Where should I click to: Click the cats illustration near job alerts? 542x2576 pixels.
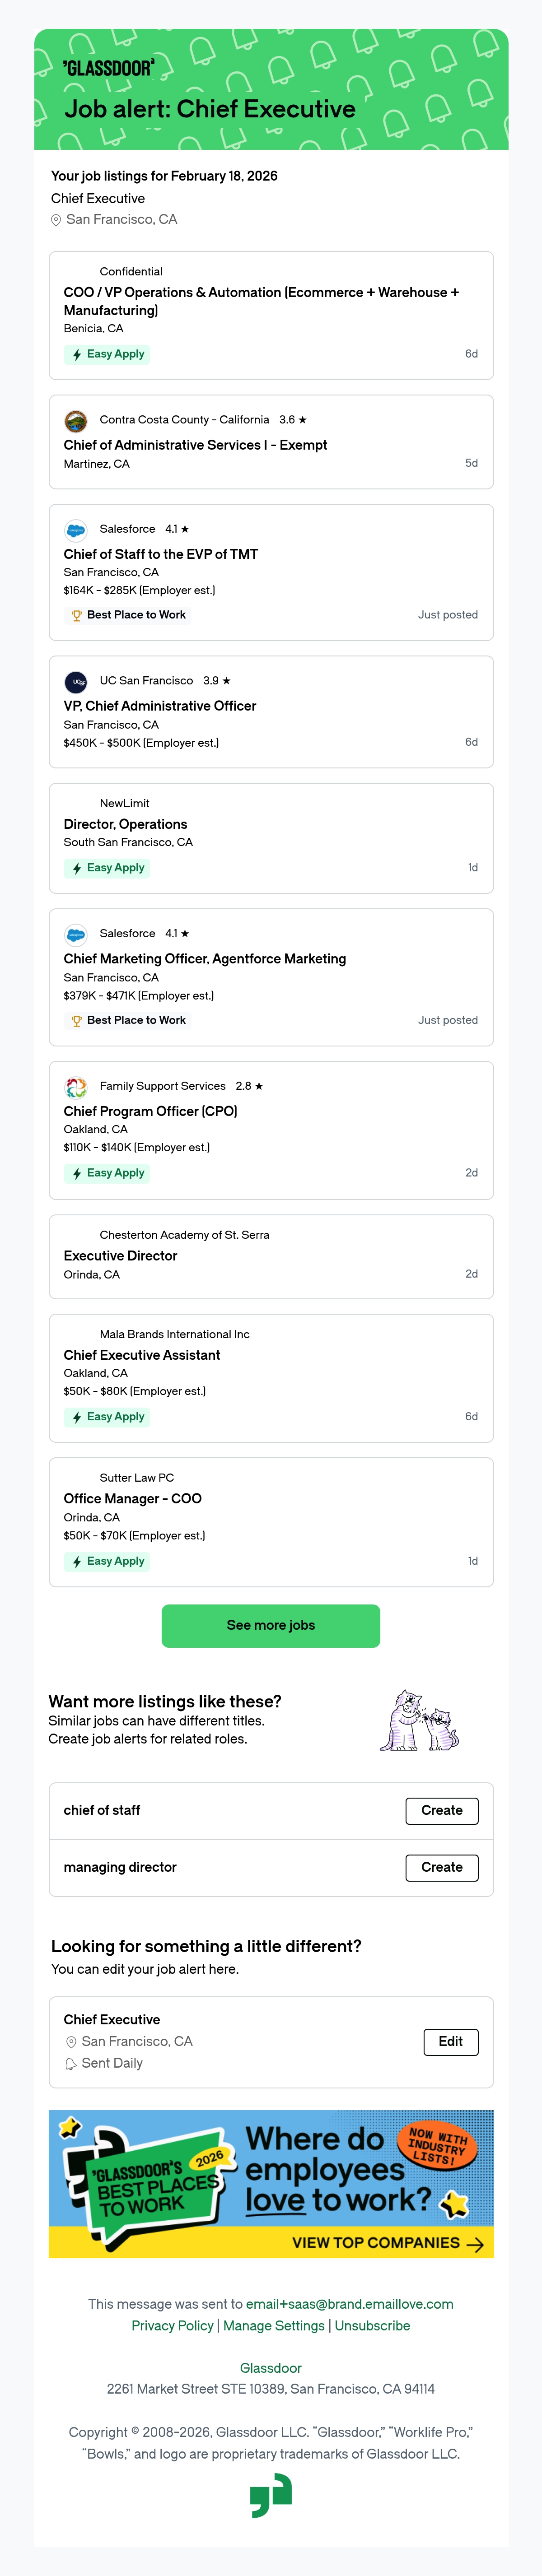[420, 1720]
